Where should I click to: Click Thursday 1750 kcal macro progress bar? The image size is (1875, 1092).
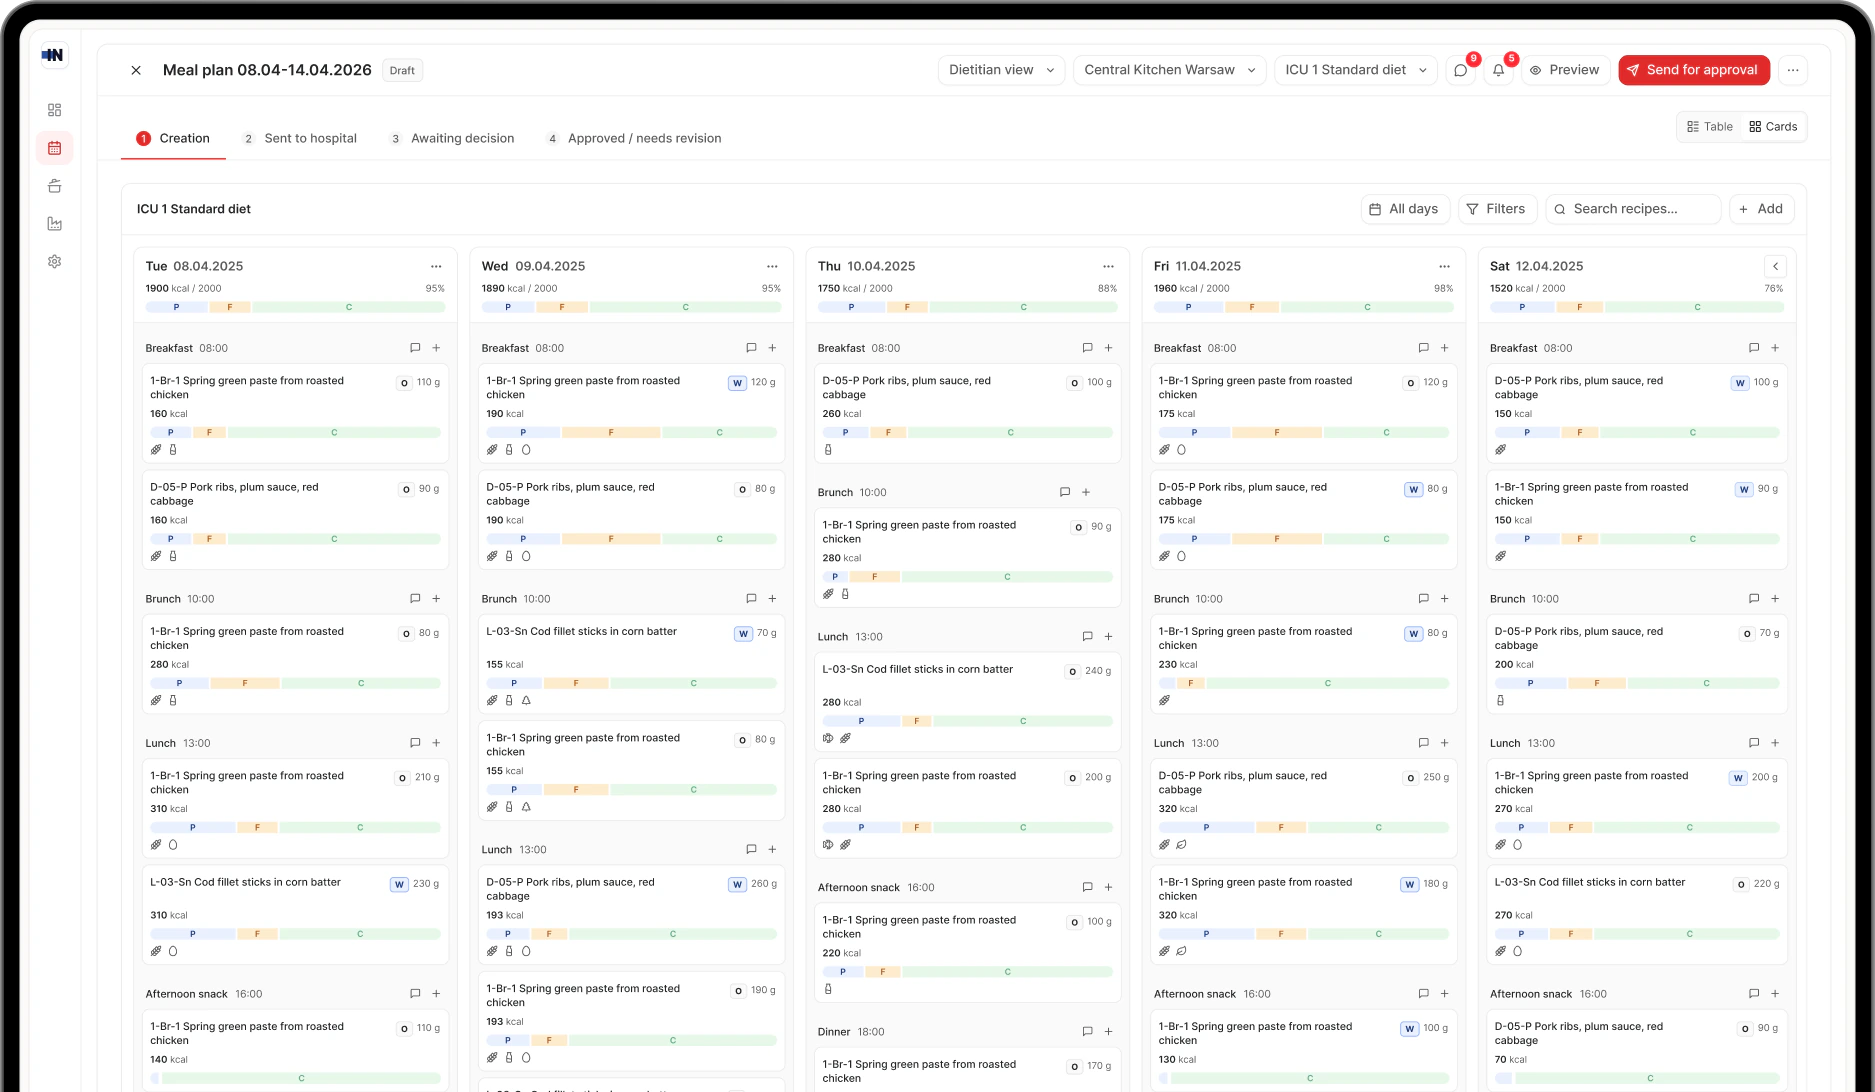click(967, 307)
